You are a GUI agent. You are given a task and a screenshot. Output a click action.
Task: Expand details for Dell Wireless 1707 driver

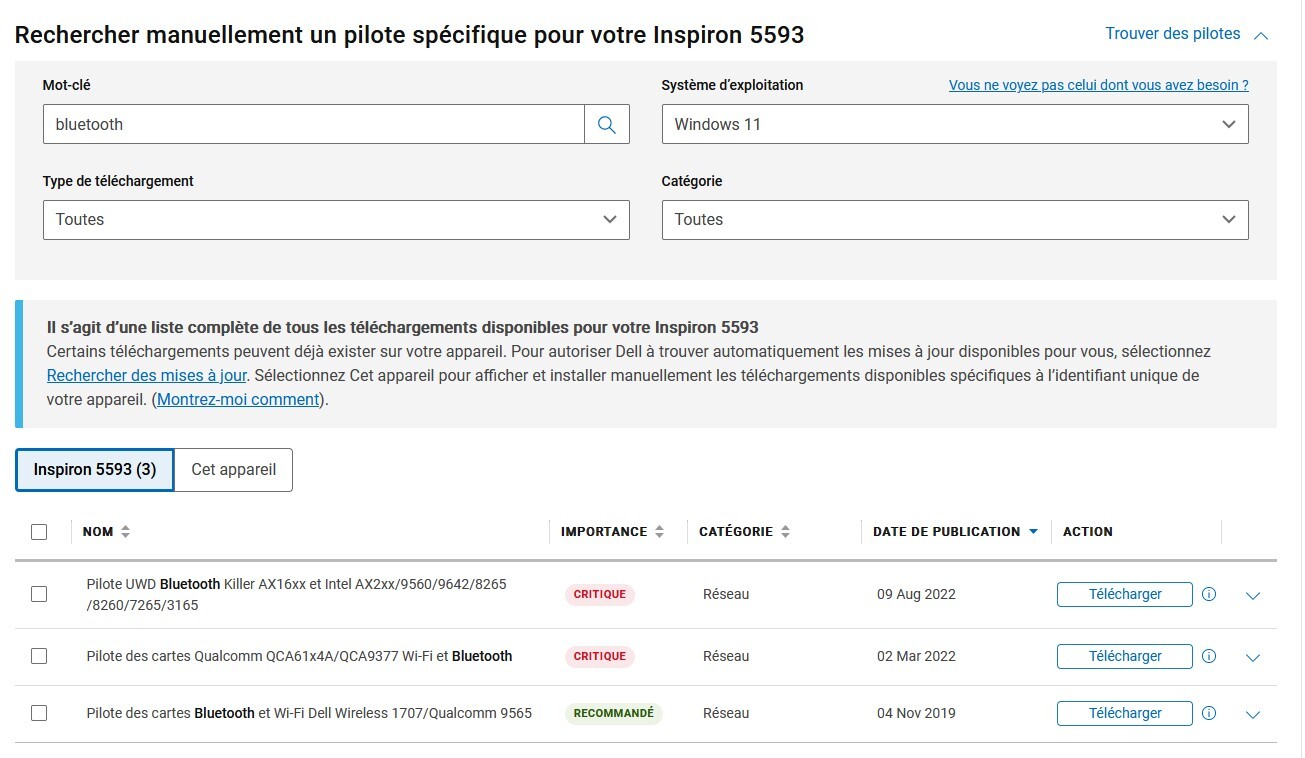click(x=1253, y=714)
